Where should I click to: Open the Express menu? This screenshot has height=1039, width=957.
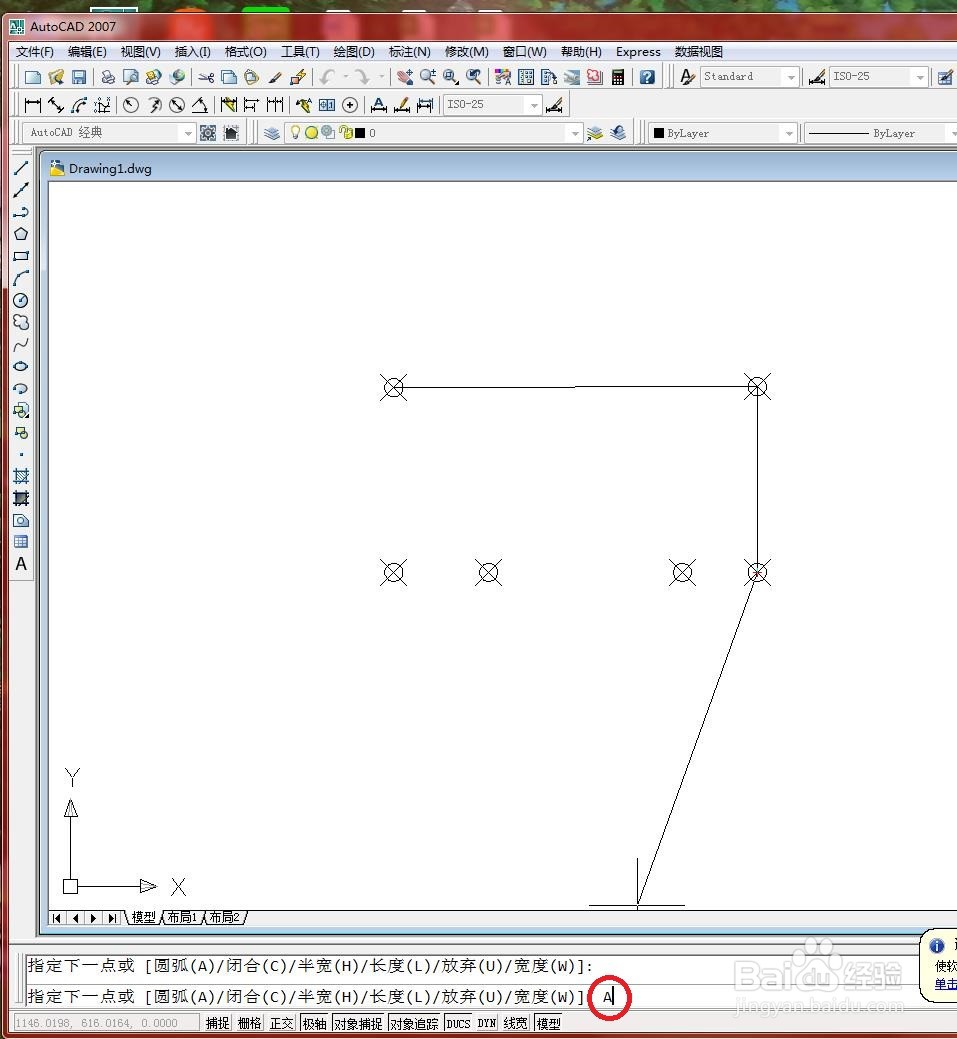(x=638, y=52)
